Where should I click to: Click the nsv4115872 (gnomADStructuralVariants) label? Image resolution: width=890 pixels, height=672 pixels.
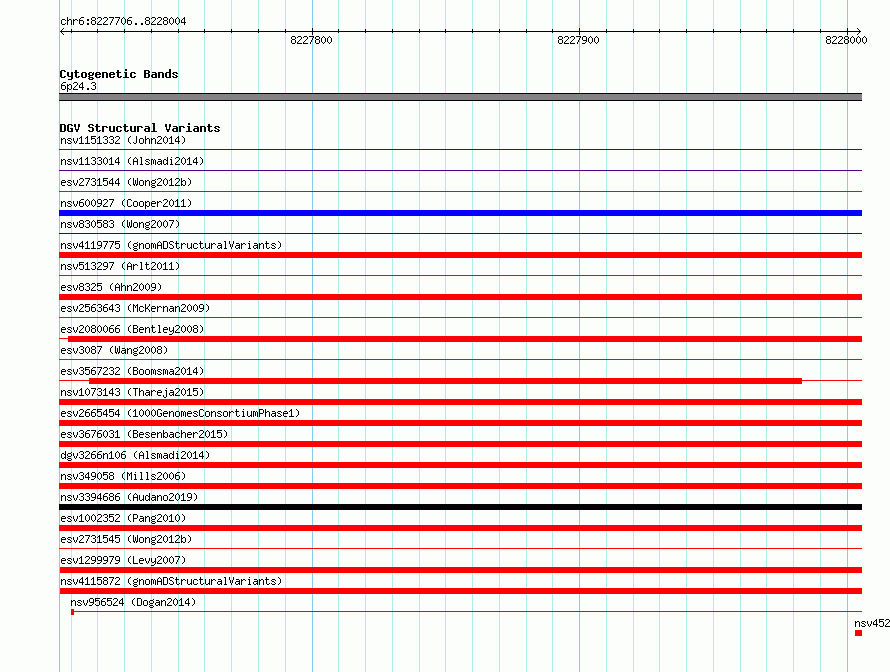(171, 581)
